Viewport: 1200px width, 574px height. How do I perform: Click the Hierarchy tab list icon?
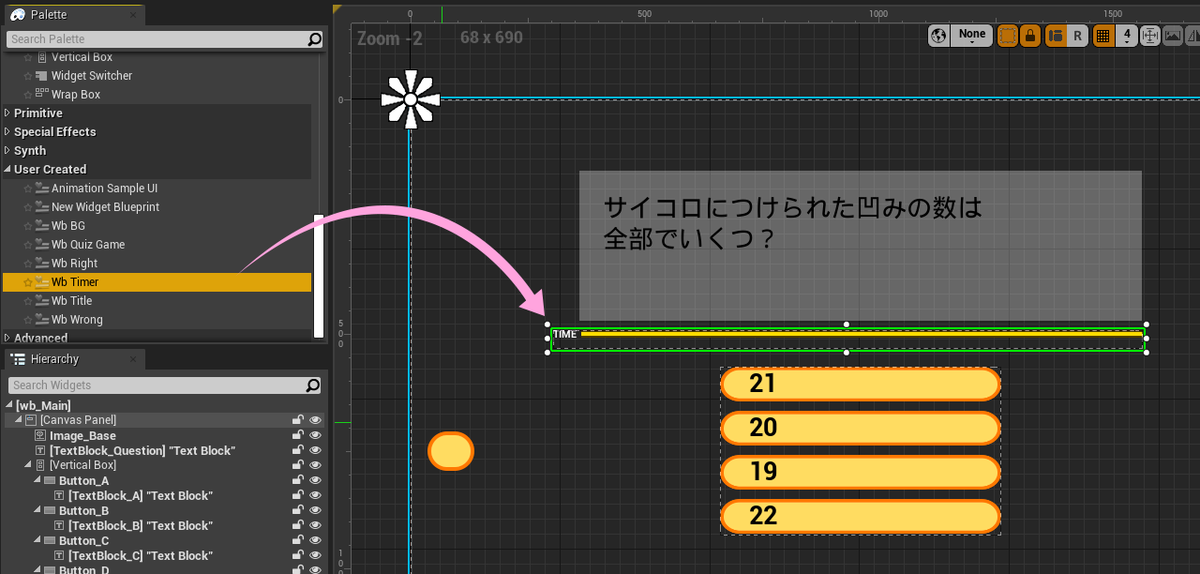point(19,359)
